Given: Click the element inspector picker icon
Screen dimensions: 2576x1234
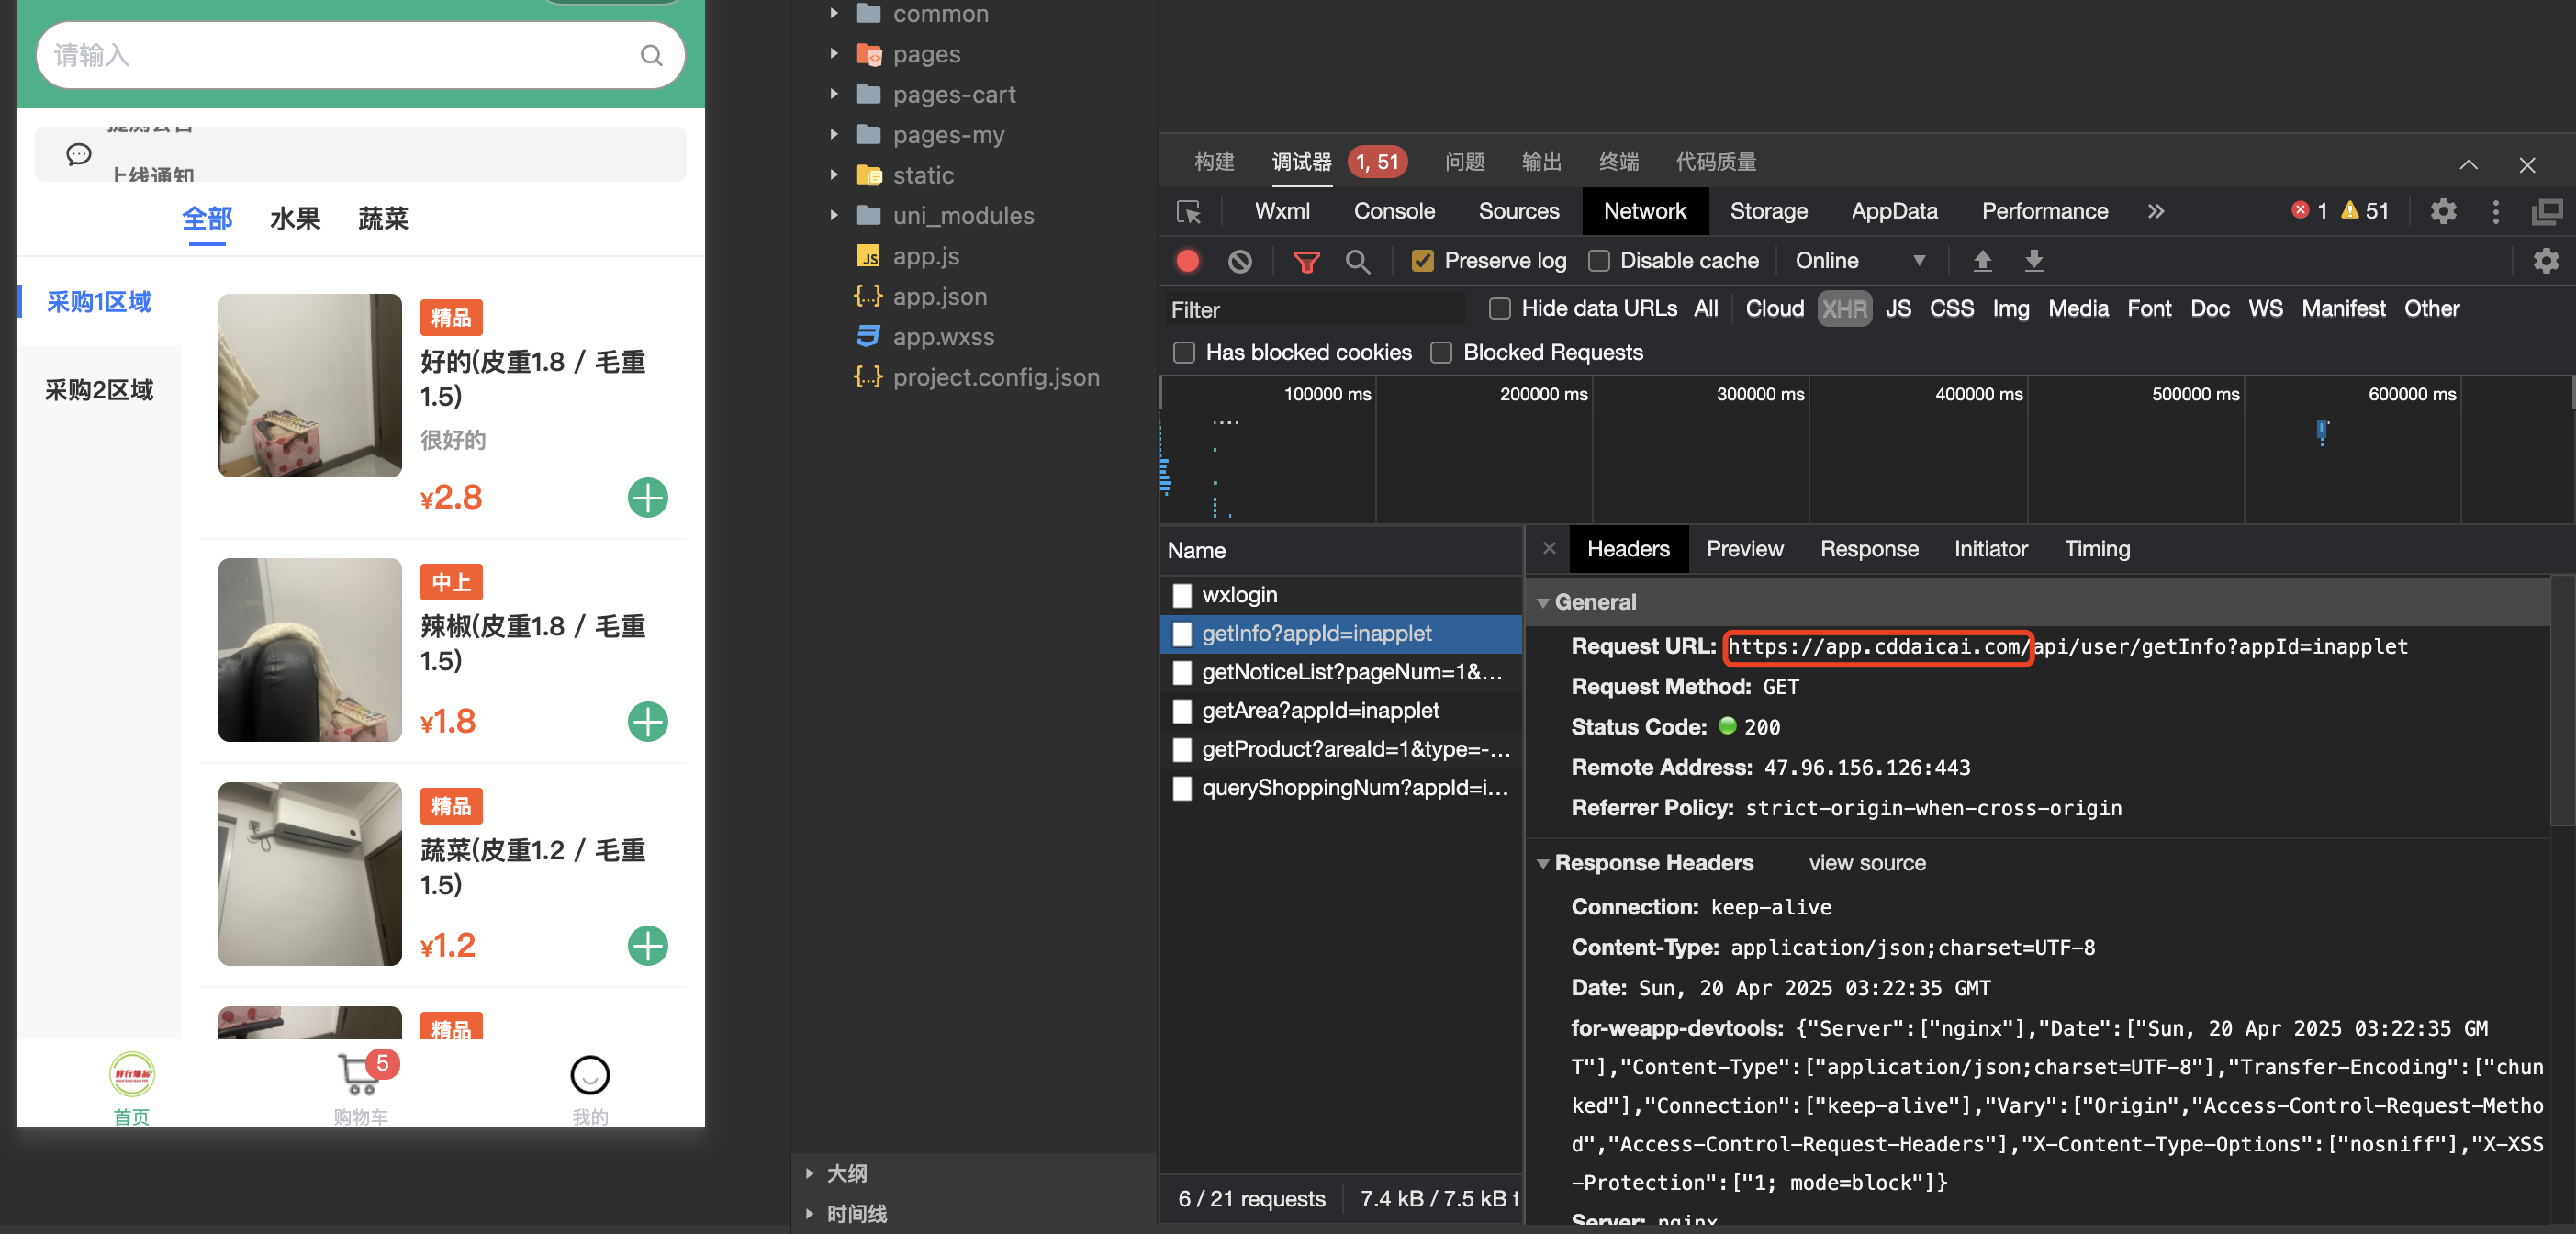Looking at the screenshot, I should 1189,212.
